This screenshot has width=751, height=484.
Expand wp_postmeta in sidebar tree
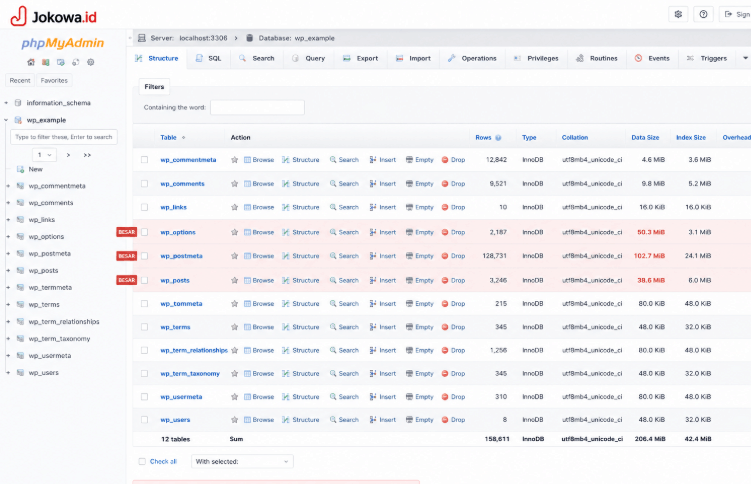8,254
